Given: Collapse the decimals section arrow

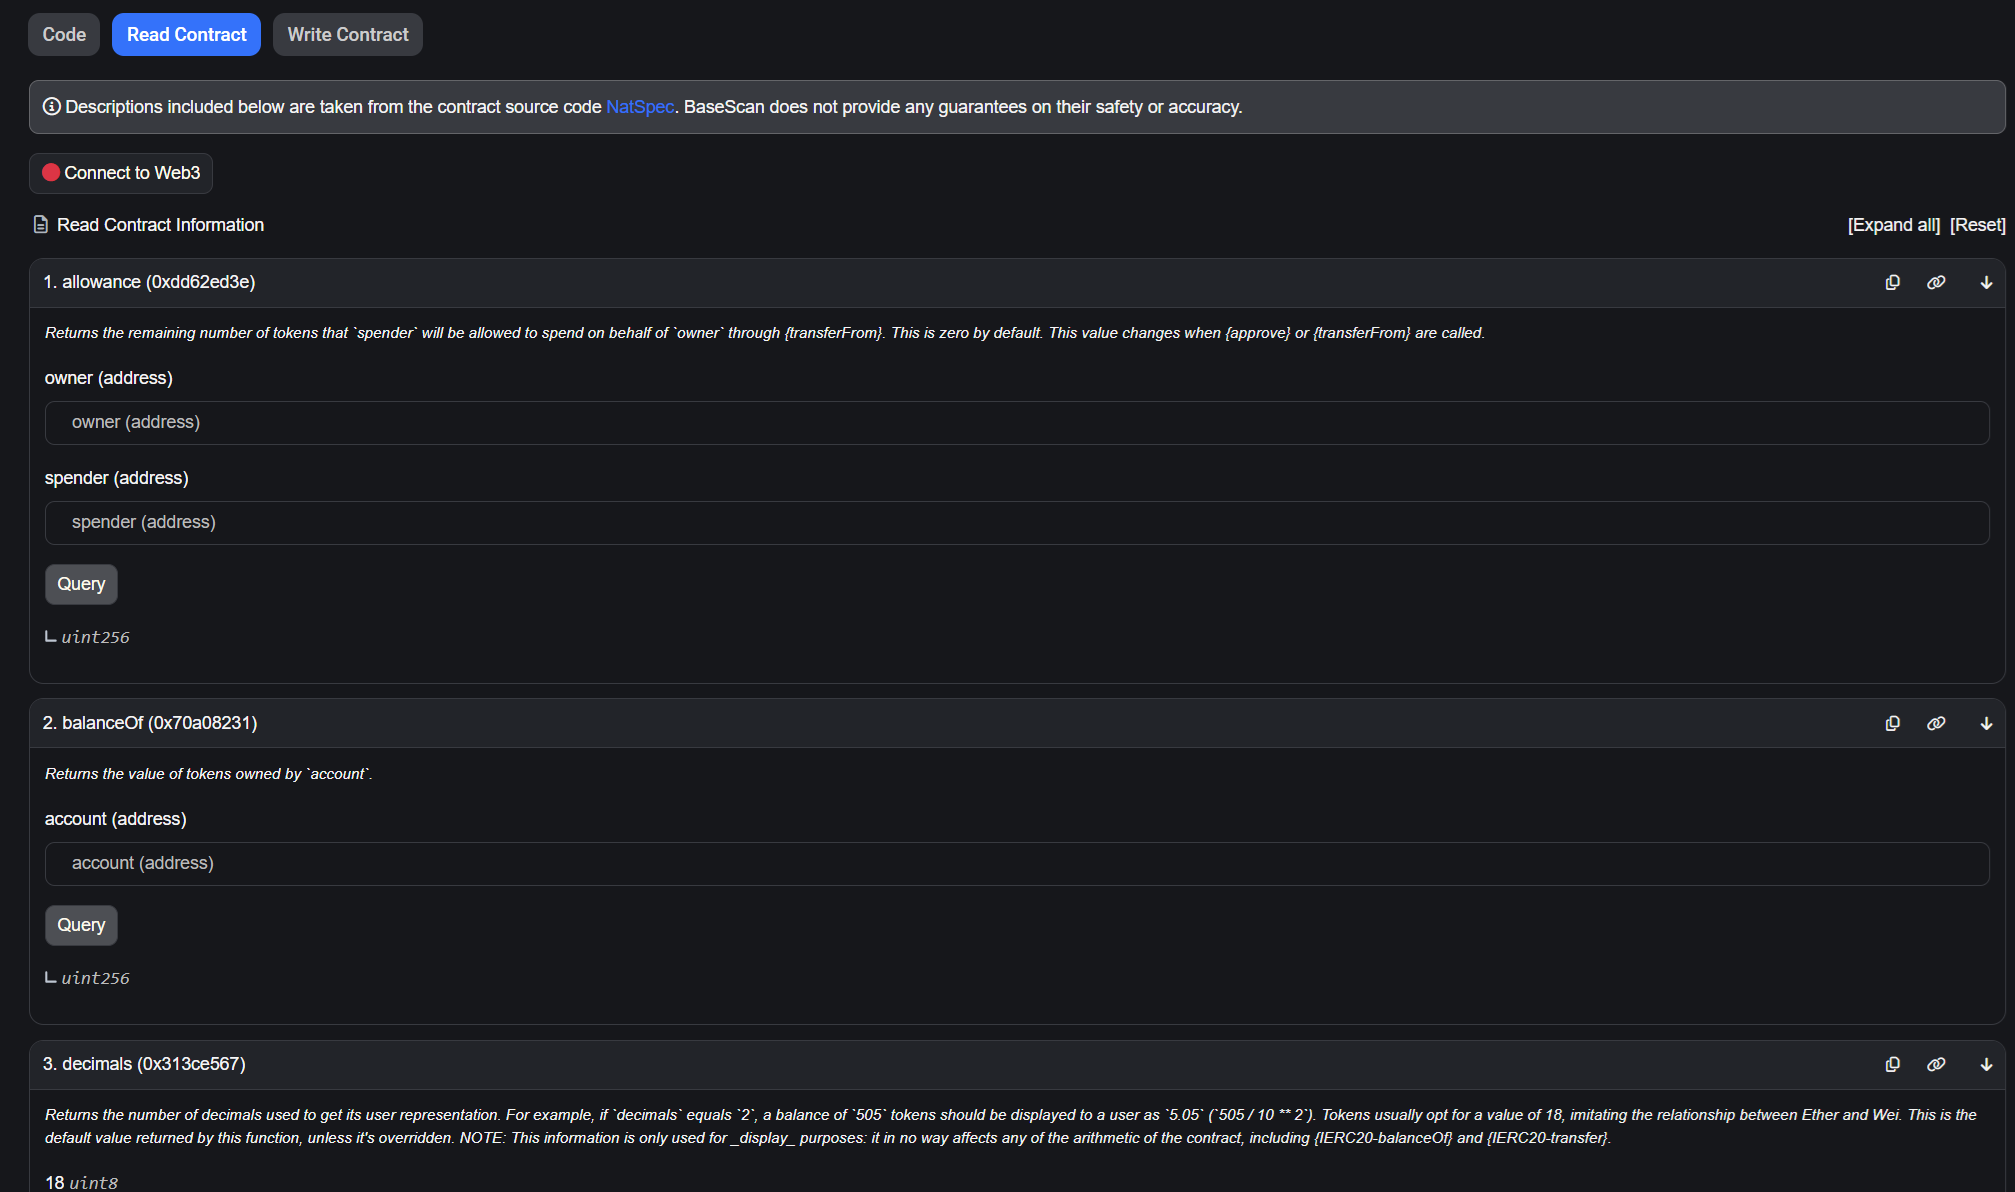Looking at the screenshot, I should click(x=1986, y=1065).
